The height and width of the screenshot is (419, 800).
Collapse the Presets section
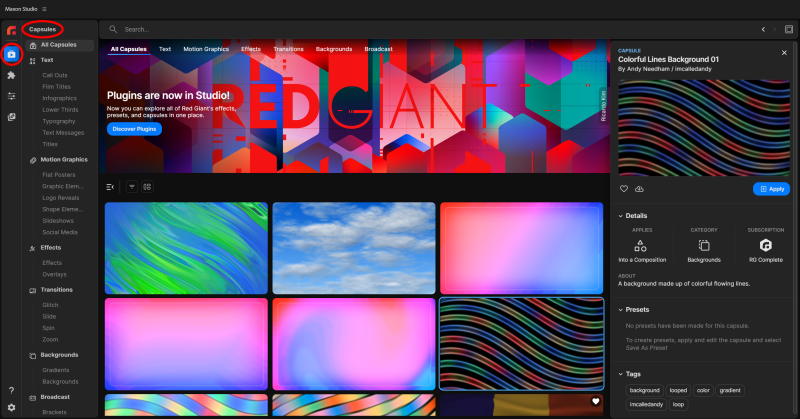620,310
